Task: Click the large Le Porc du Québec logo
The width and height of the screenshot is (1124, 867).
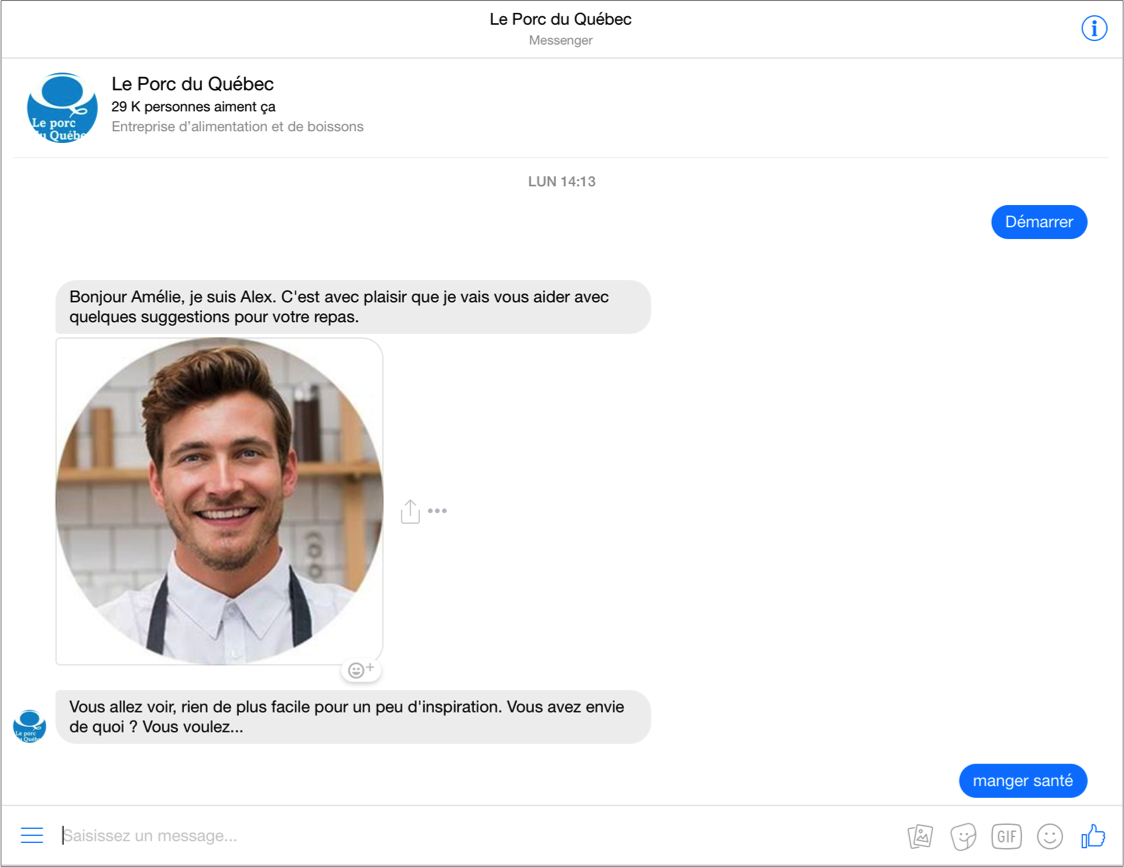Action: 62,107
